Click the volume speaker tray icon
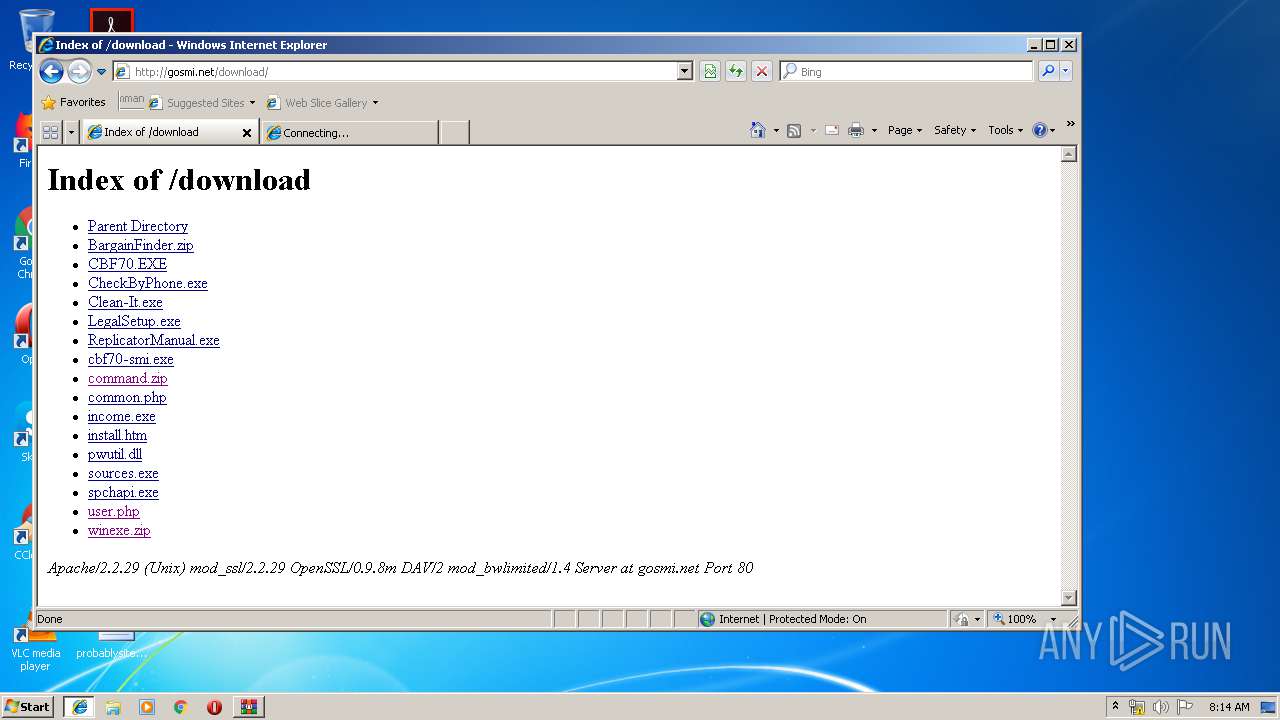This screenshot has height=720, width=1280. [1161, 707]
